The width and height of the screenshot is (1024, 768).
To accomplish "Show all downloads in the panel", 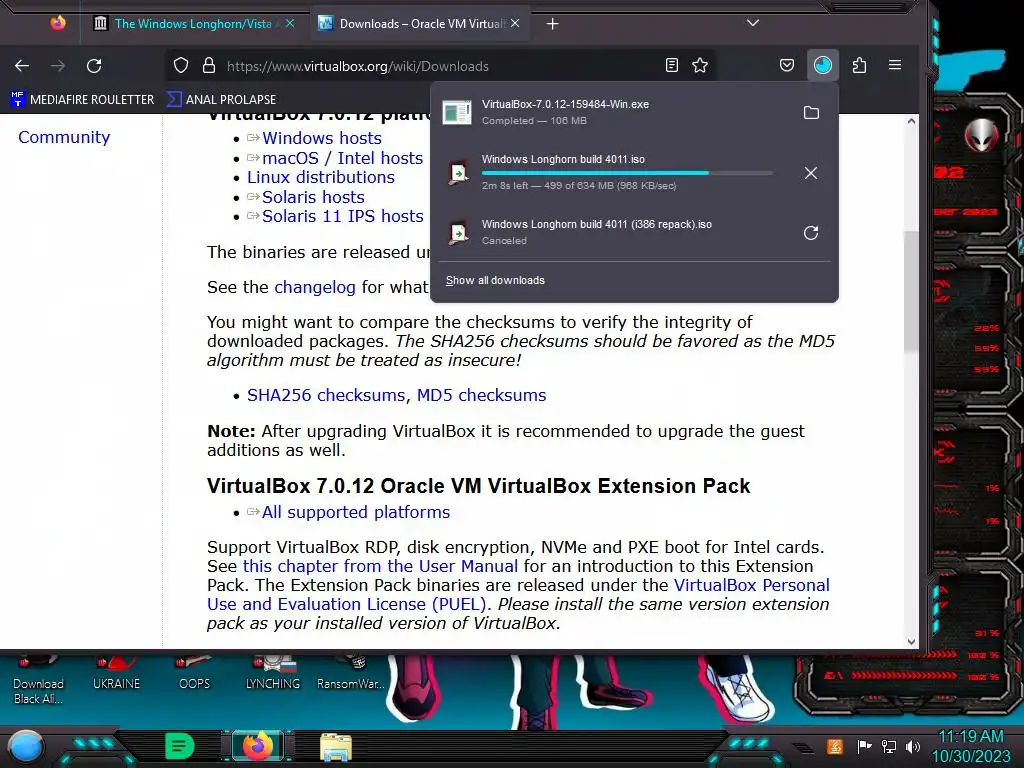I will tap(495, 280).
